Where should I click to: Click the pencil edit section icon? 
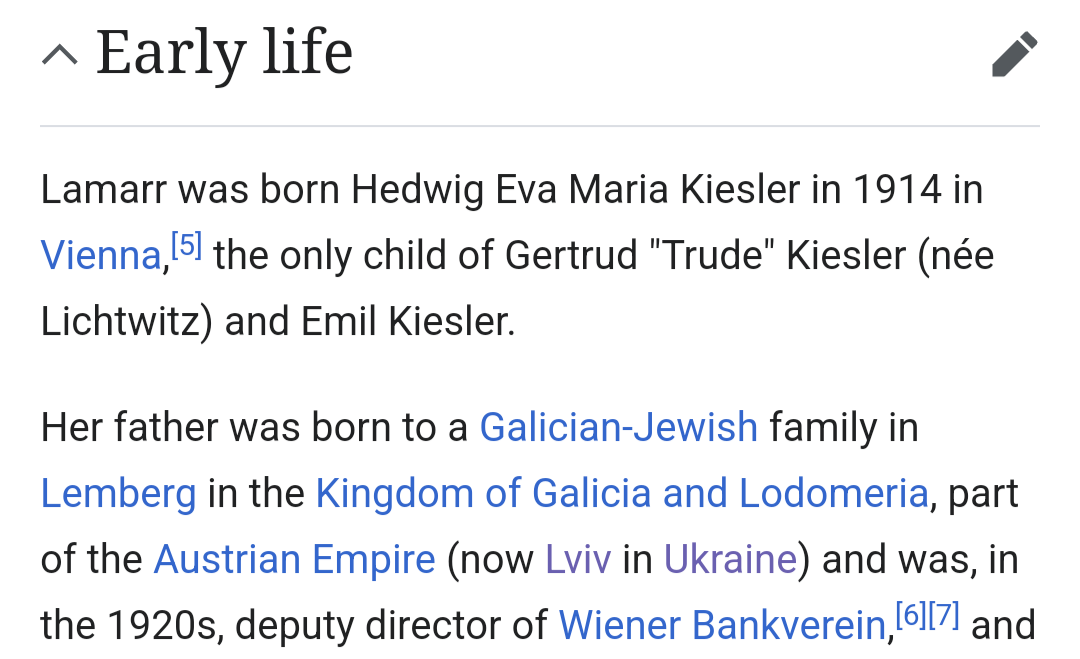[1014, 55]
